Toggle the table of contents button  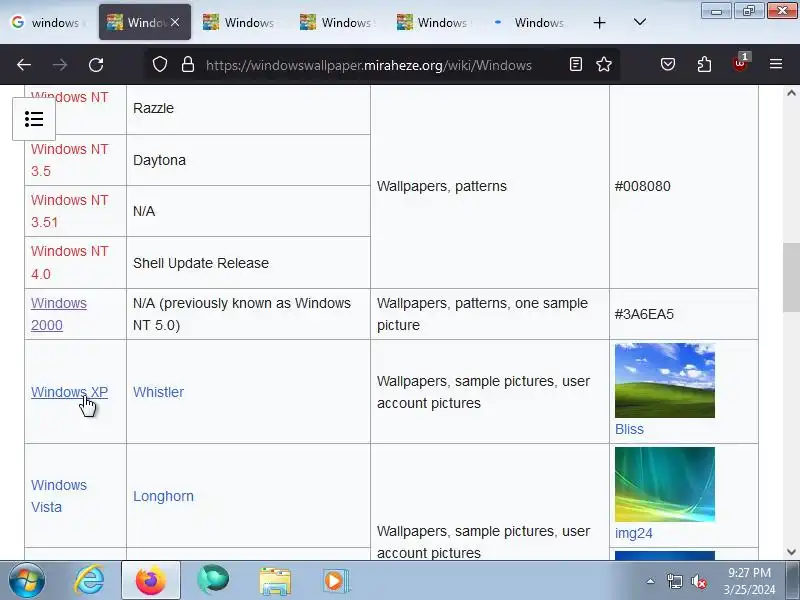pos(34,119)
